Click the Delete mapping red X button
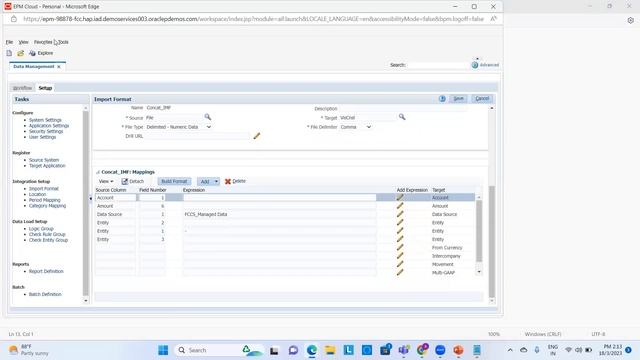640x360 pixels. coord(235,181)
